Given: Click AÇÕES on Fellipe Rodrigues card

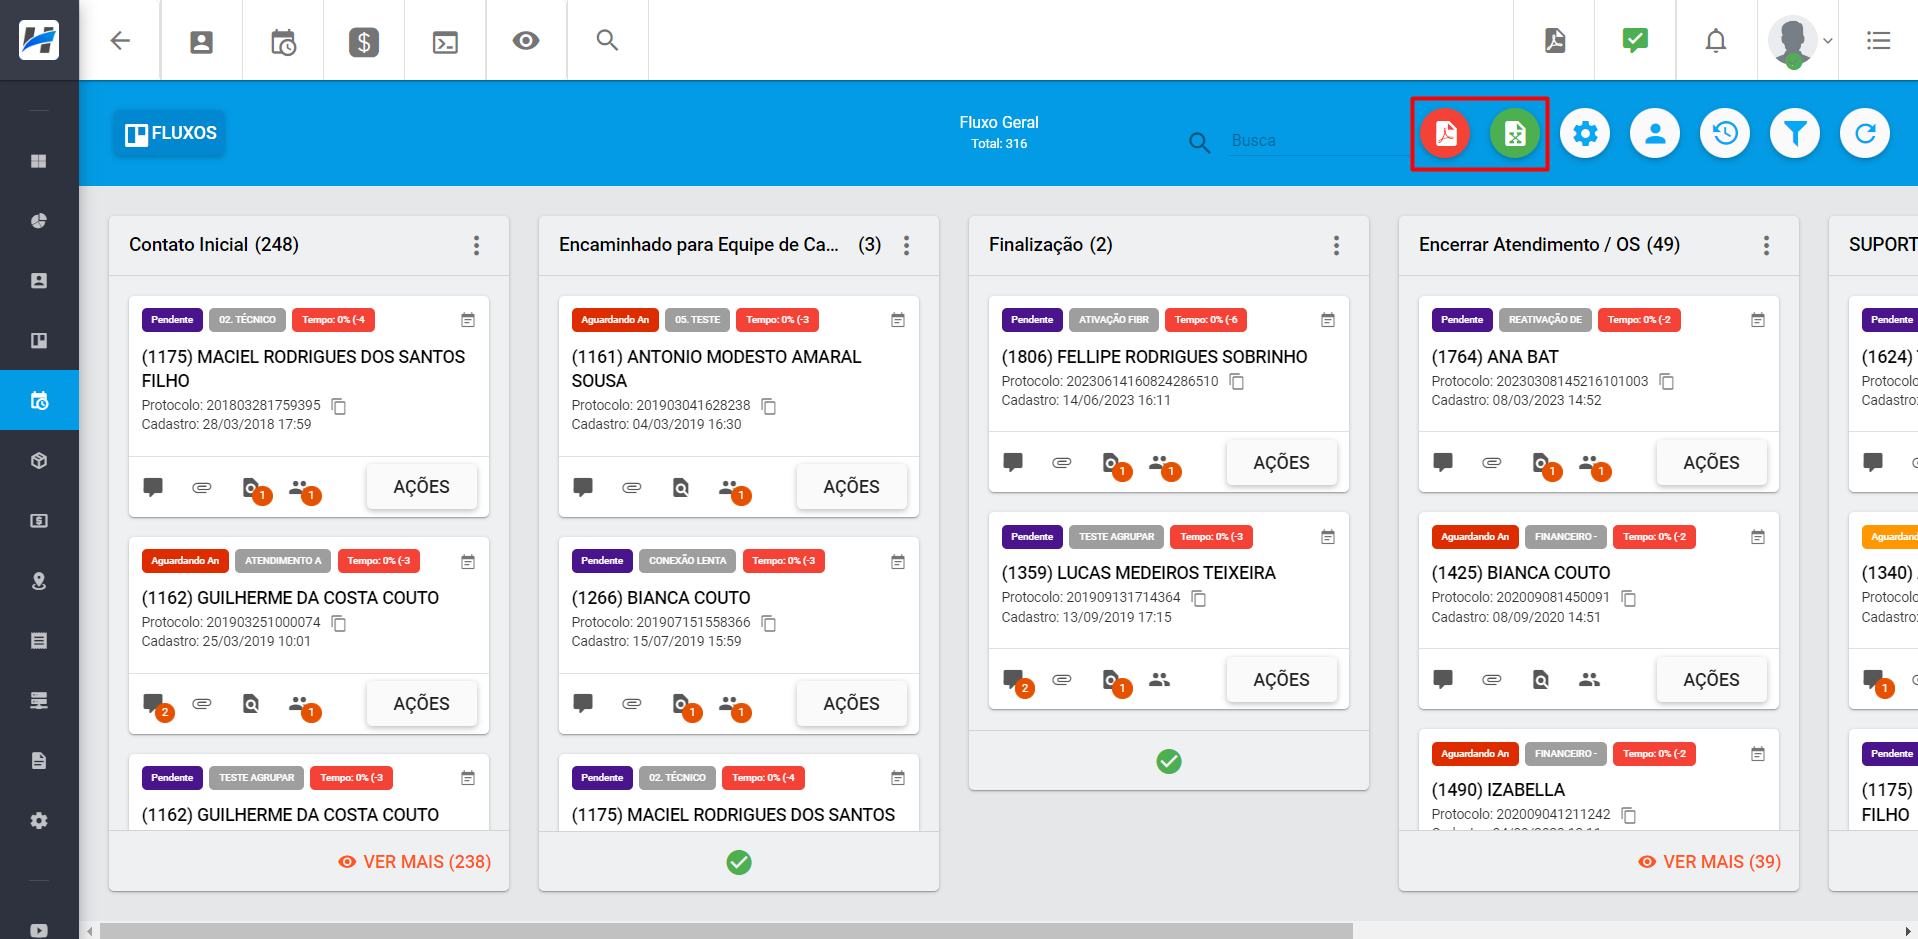Looking at the screenshot, I should point(1281,463).
